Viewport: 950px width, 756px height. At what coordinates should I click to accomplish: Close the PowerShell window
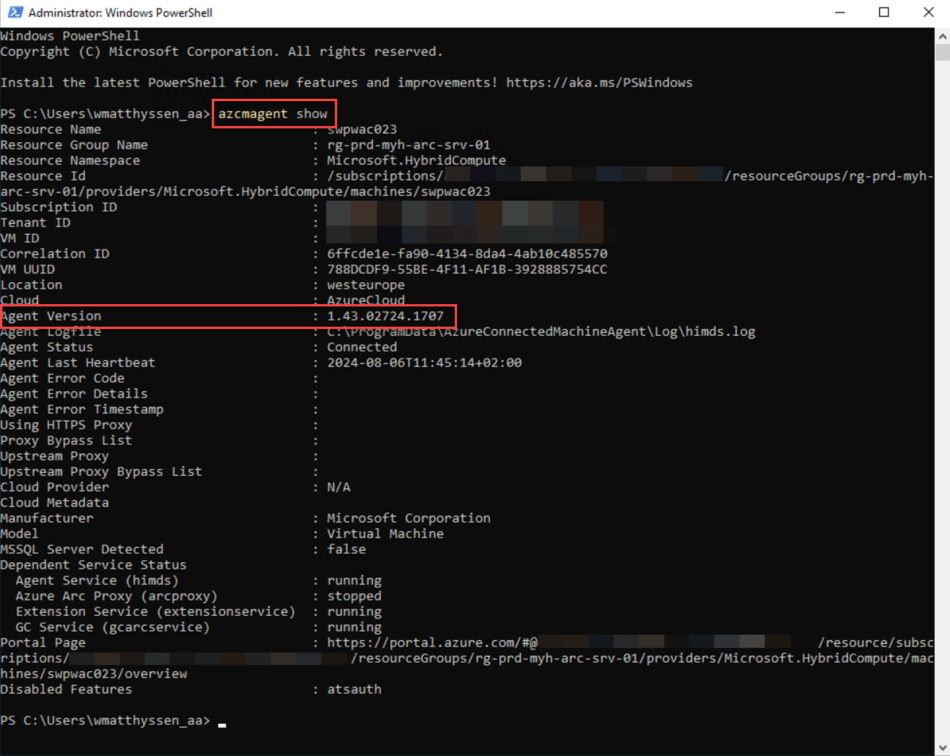point(928,12)
